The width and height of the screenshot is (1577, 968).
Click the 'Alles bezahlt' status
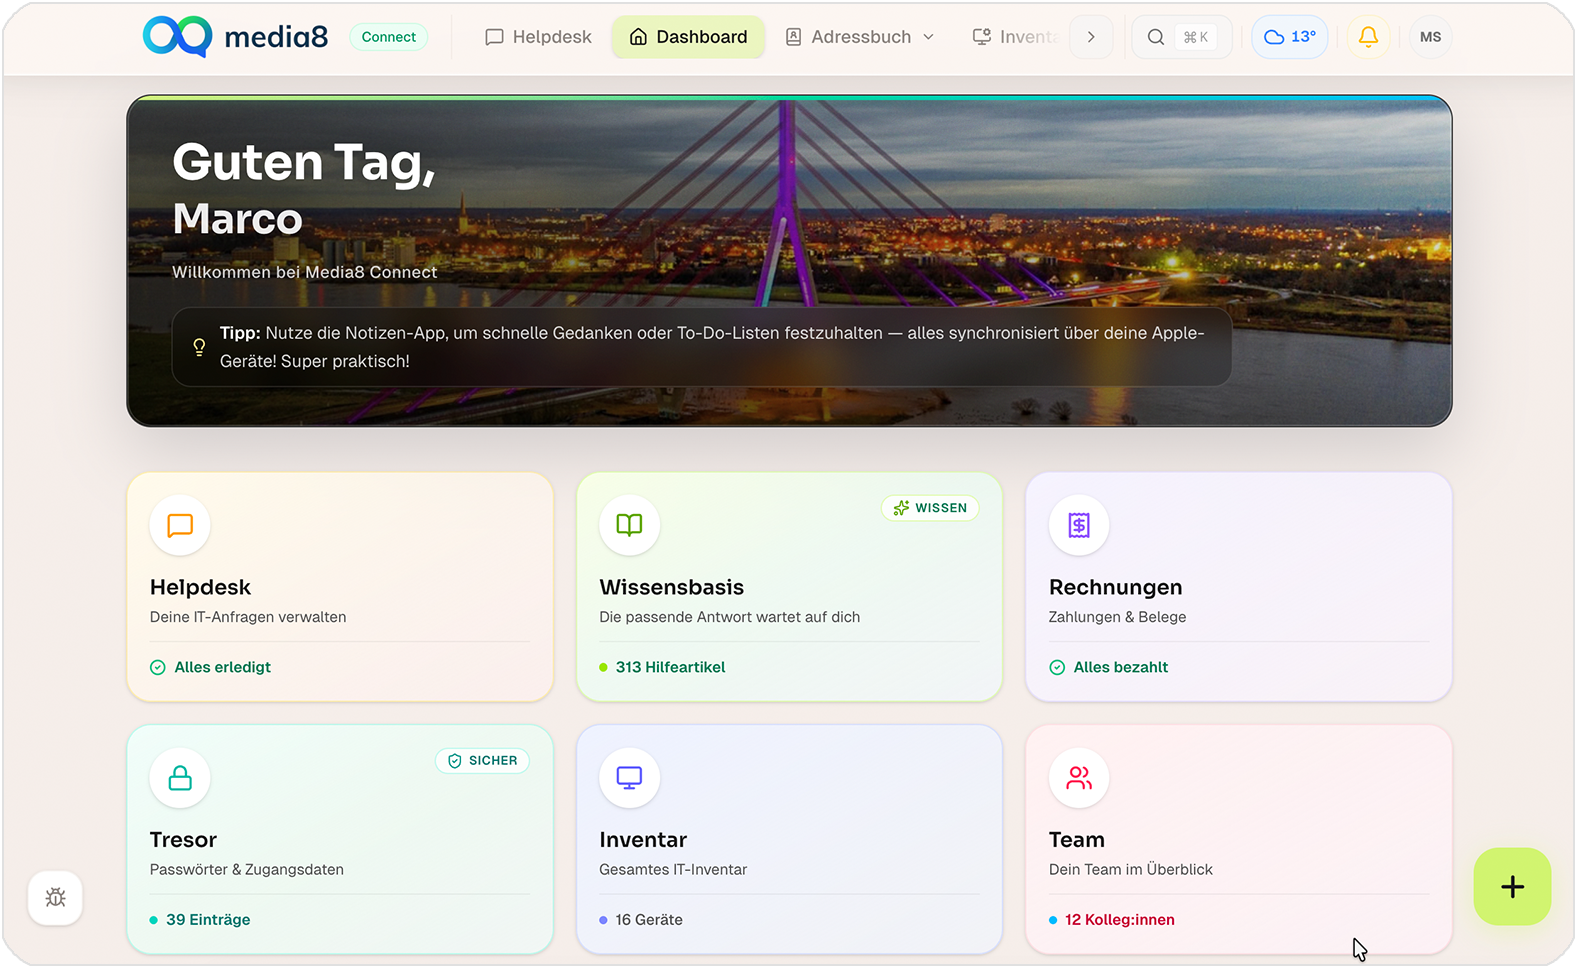click(1120, 667)
